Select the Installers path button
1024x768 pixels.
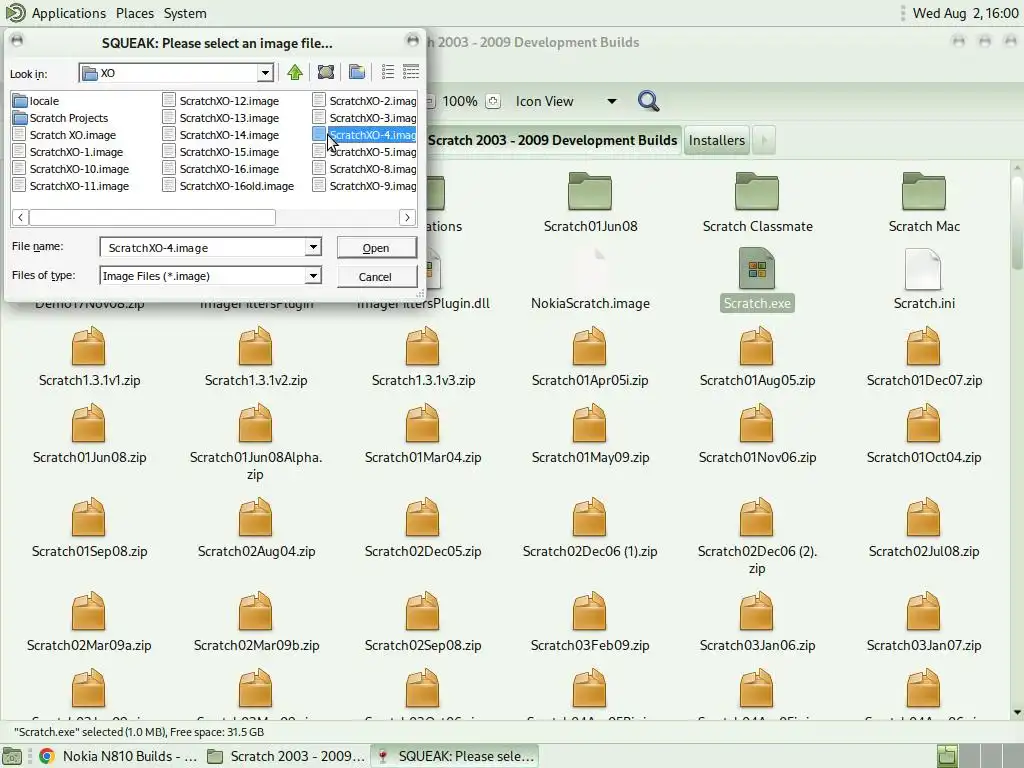pyautogui.click(x=716, y=140)
